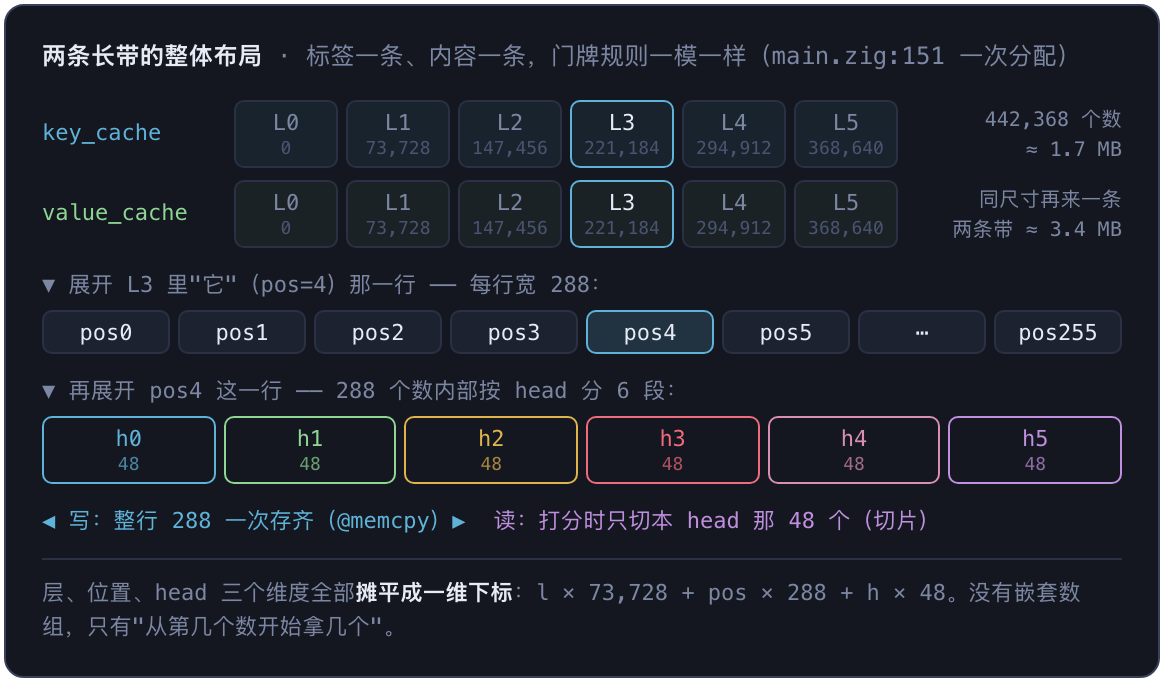Click the 同尺寸再来一条 note

point(1050,199)
